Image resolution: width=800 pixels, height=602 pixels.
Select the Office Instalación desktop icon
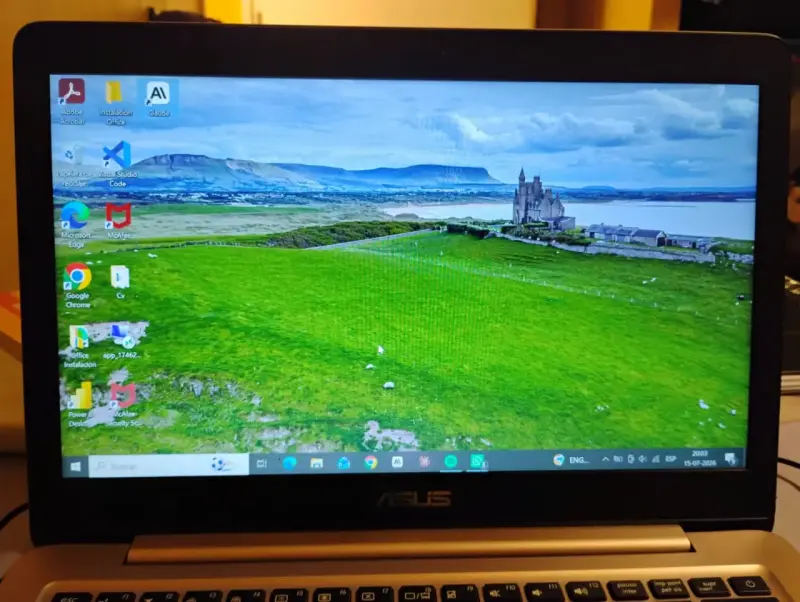click(80, 346)
